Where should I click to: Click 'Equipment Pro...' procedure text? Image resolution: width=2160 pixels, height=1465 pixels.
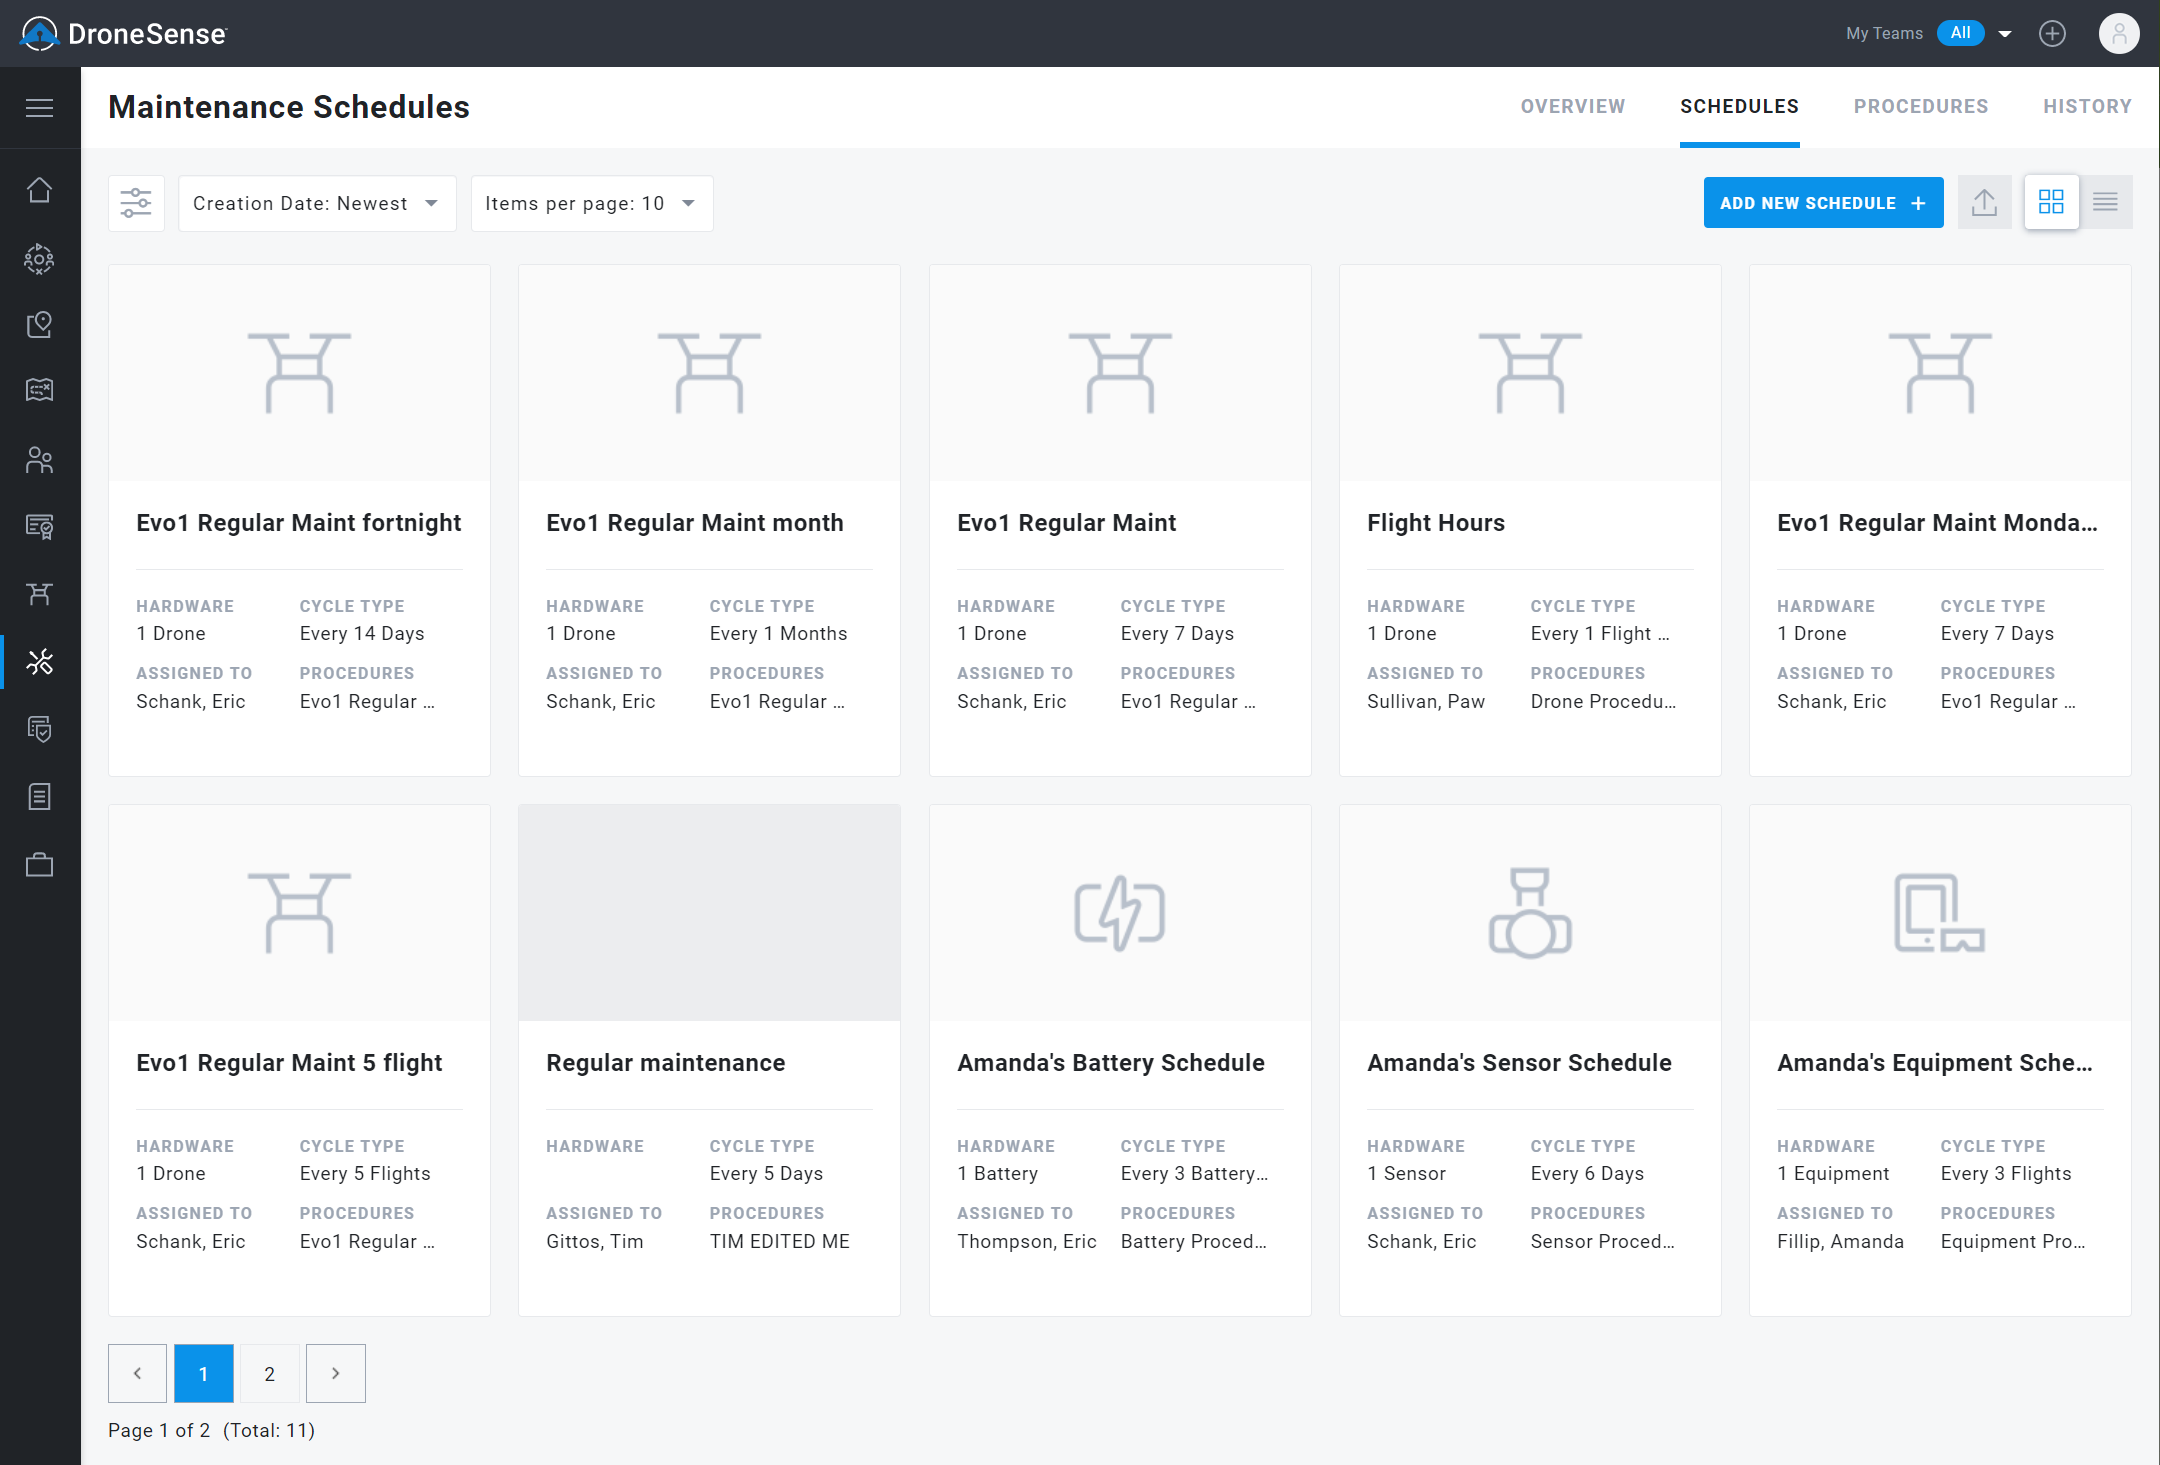click(2013, 1241)
